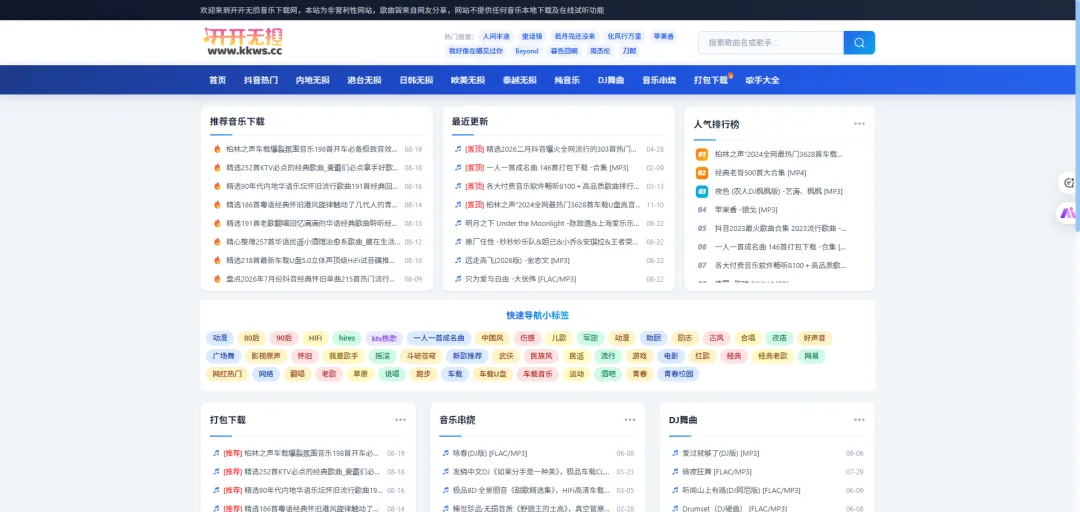Click music note icon beside 锦夜狂舞 row
The image size is (1080, 512).
click(x=675, y=472)
